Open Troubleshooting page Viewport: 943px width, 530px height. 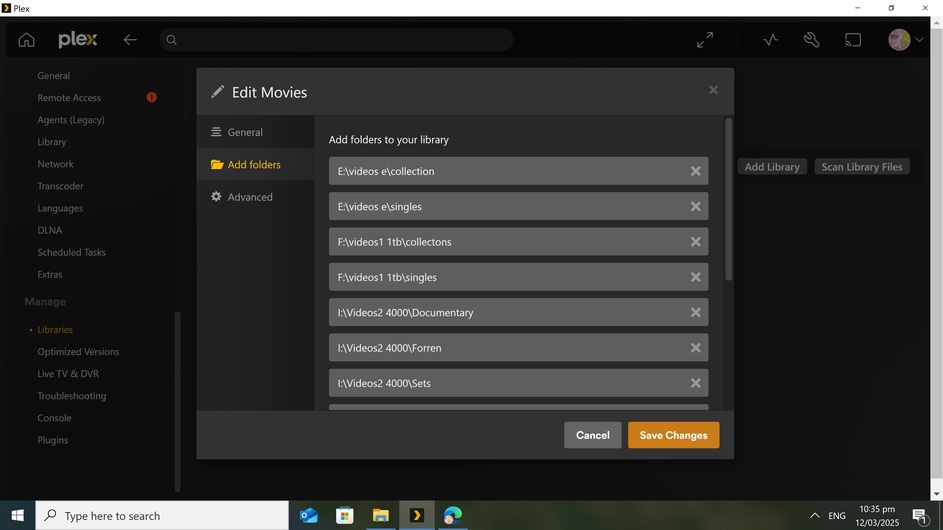pos(72,396)
